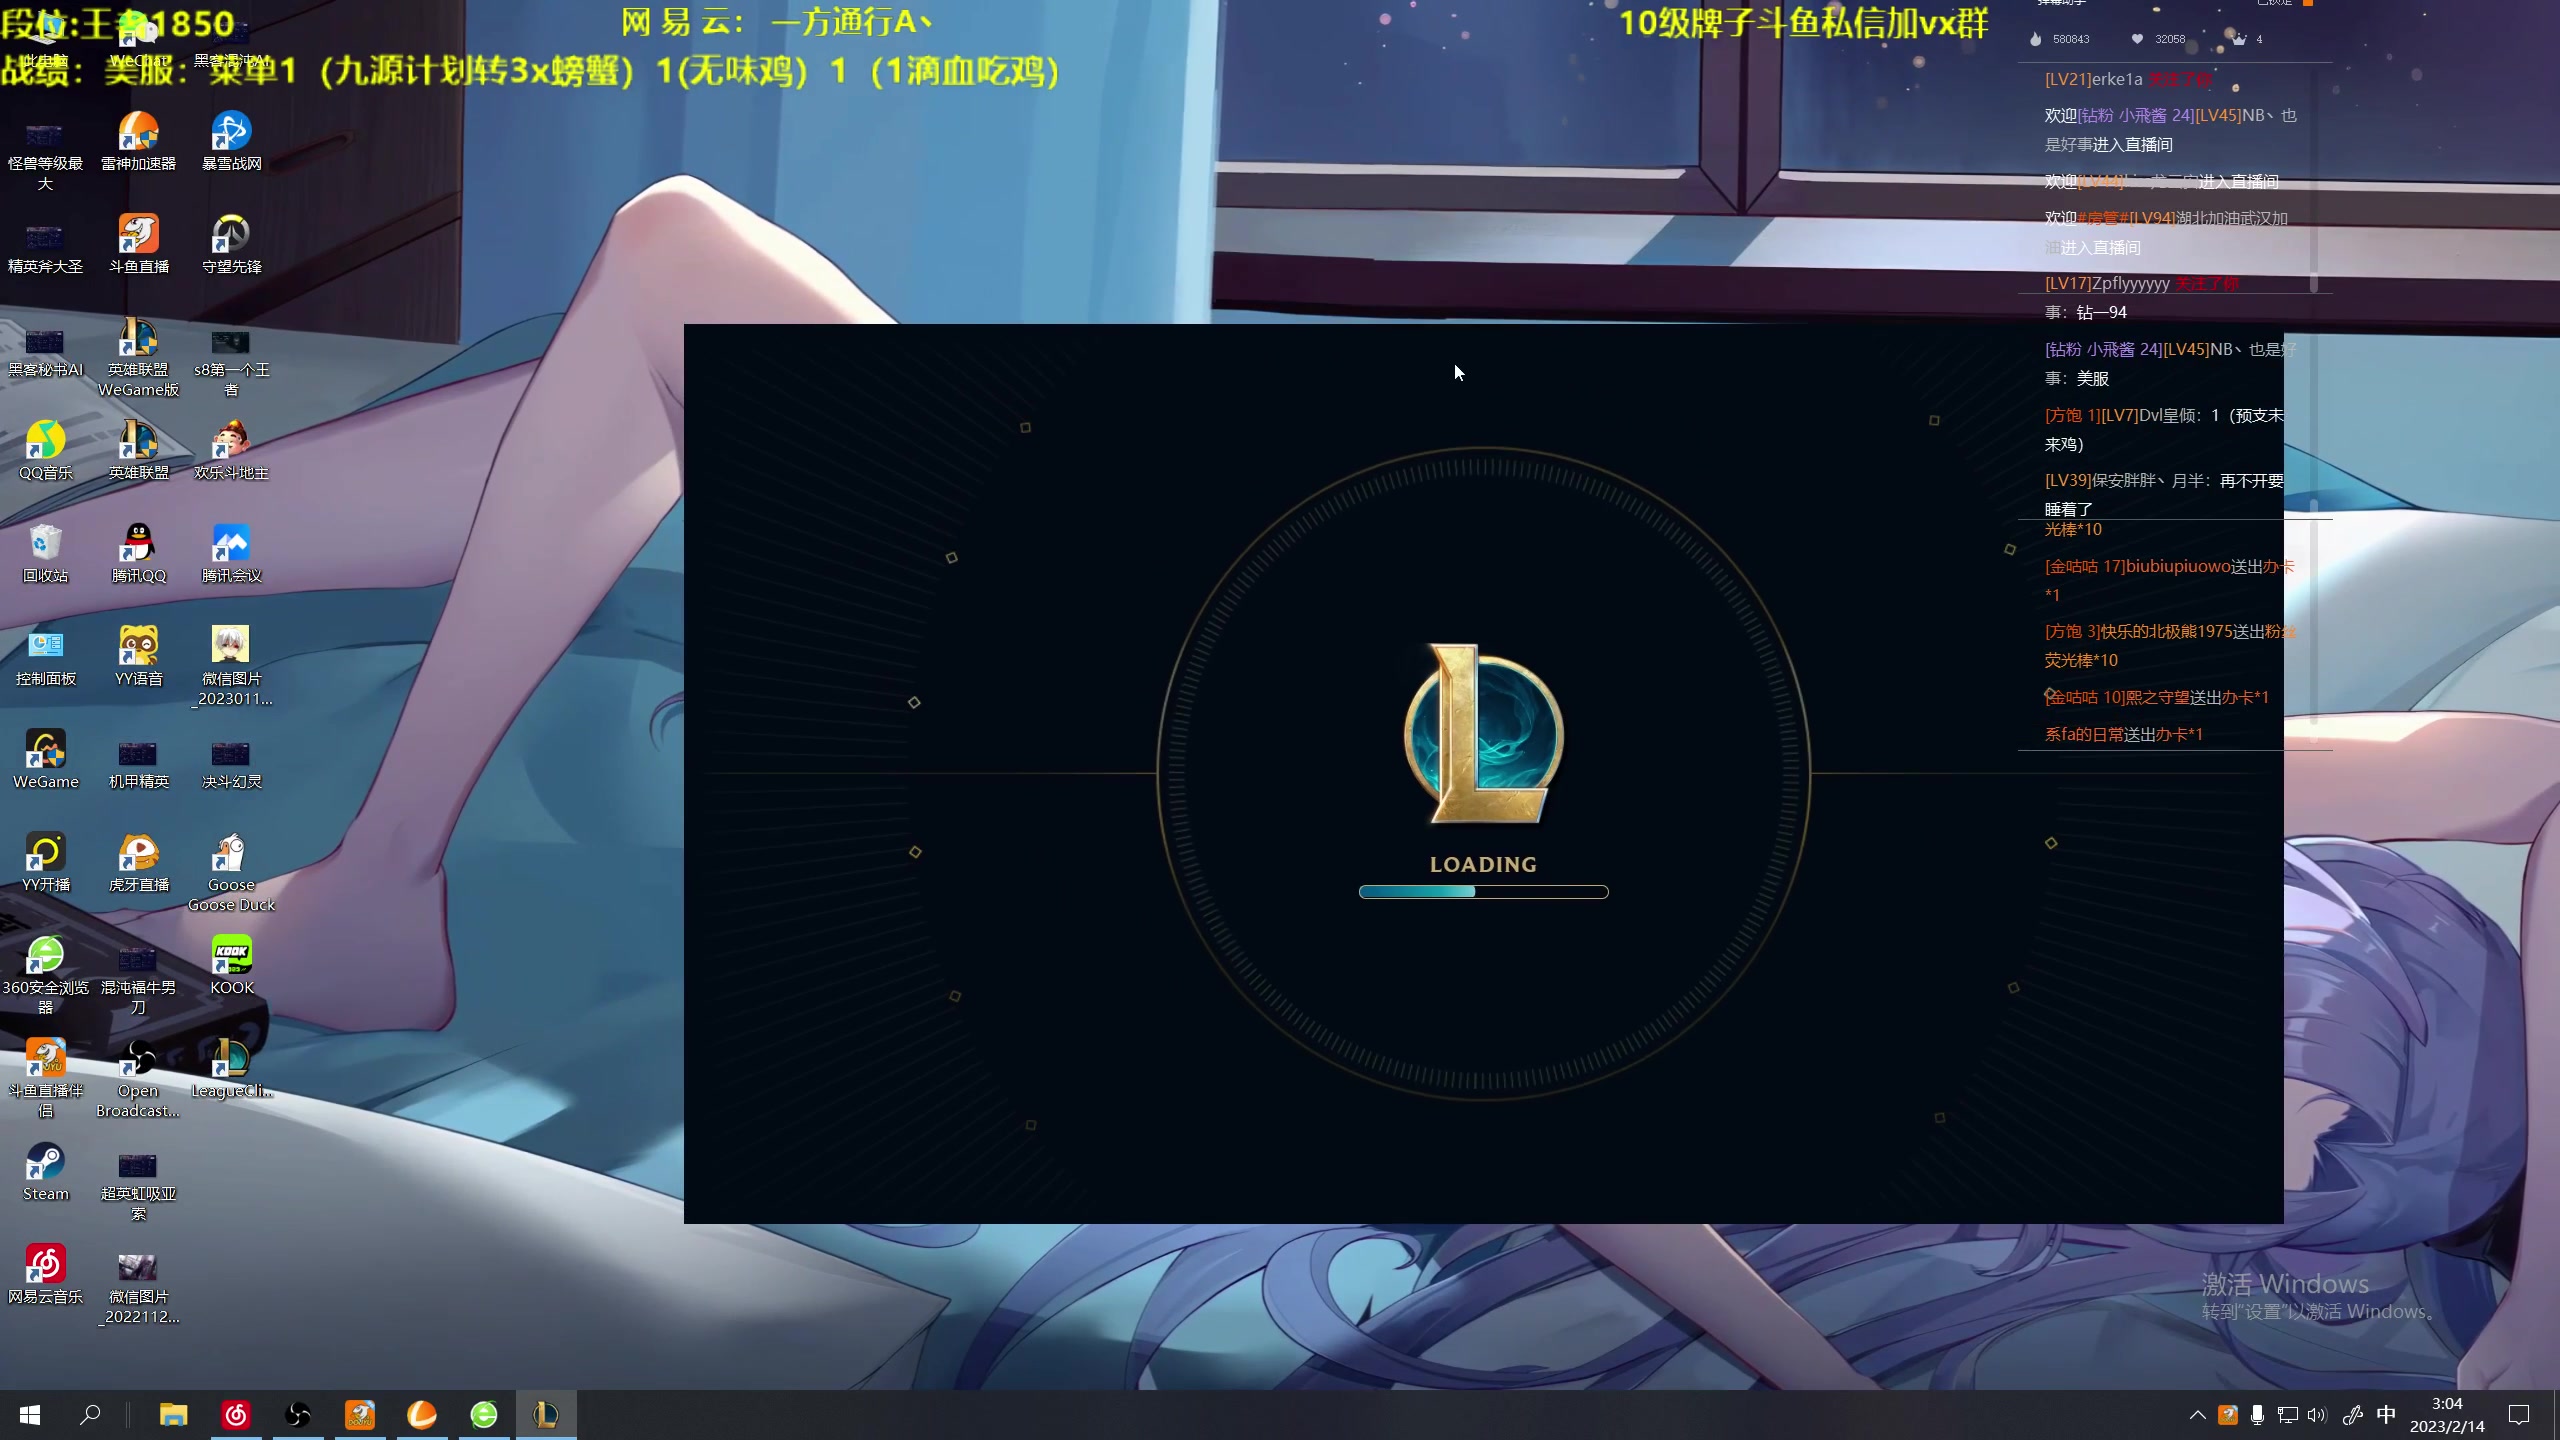The height and width of the screenshot is (1440, 2560).
Task: Click the League of Legends loading progress bar
Action: (1483, 891)
